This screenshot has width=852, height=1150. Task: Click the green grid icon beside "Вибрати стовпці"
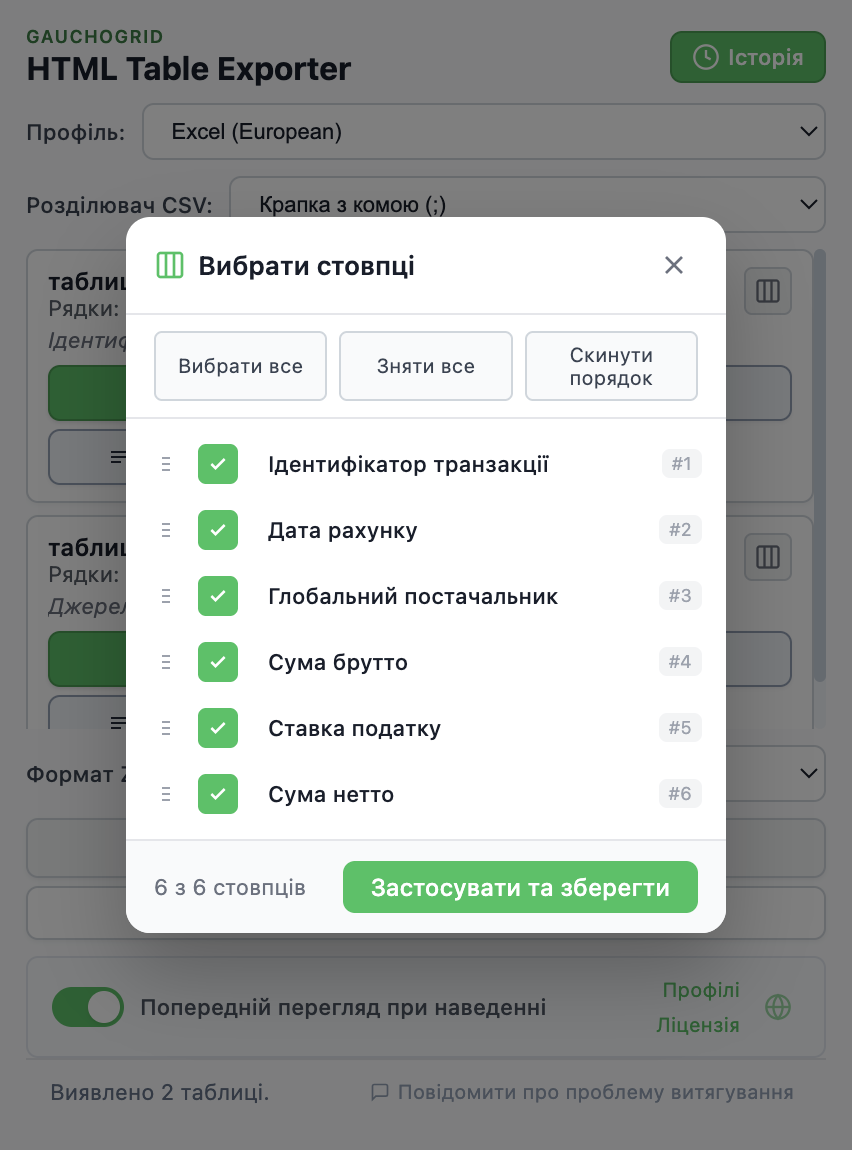click(170, 265)
